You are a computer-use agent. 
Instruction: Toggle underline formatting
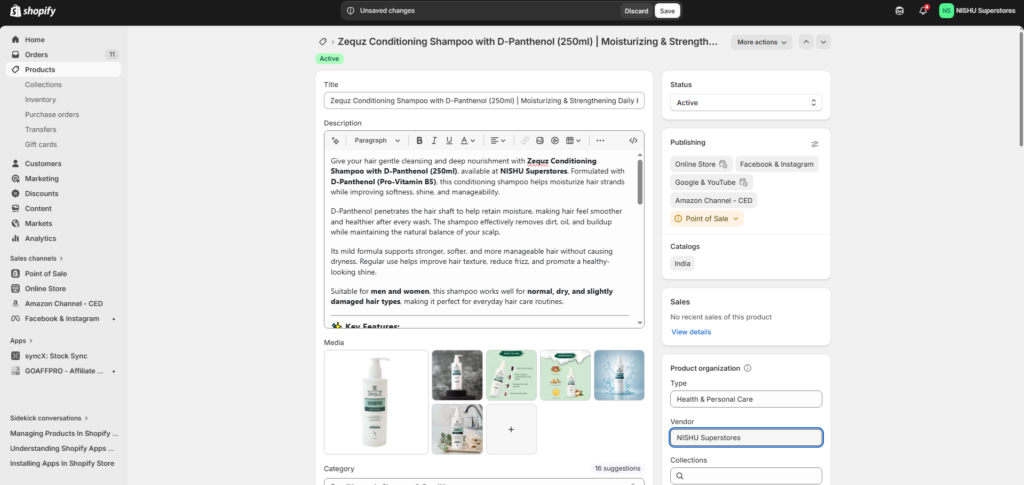[x=449, y=140]
